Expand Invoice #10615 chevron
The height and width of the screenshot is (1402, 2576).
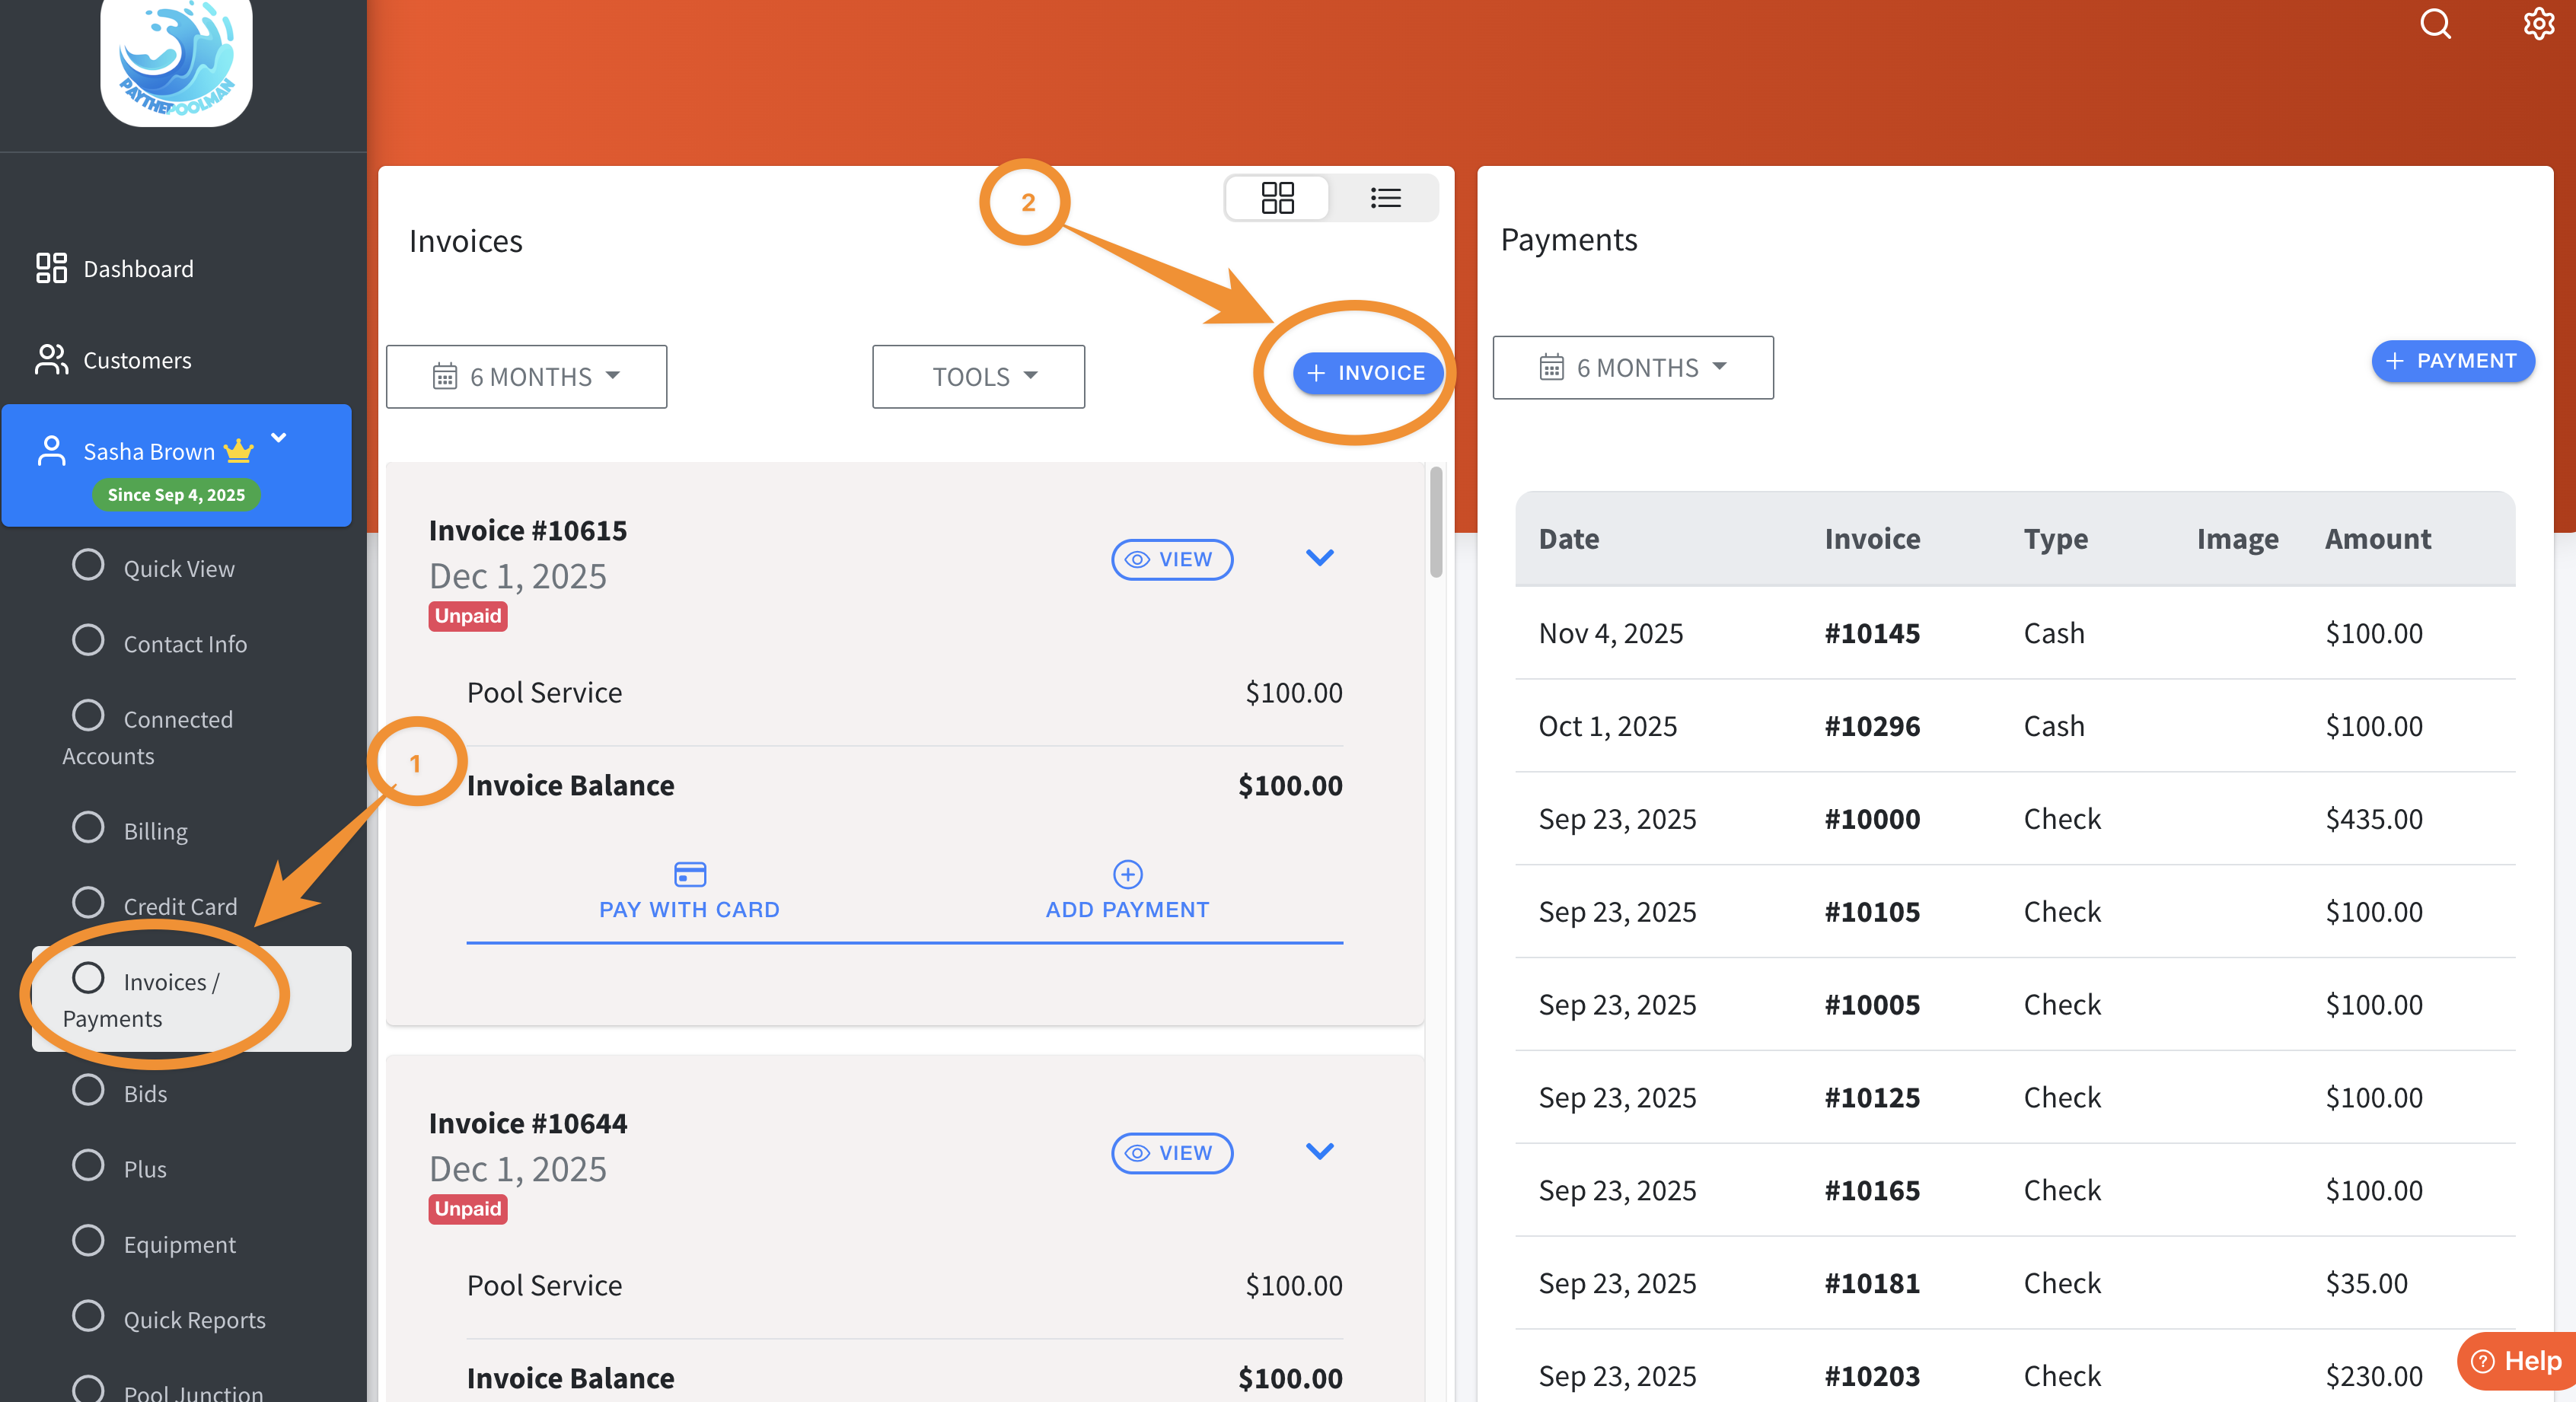(1319, 558)
